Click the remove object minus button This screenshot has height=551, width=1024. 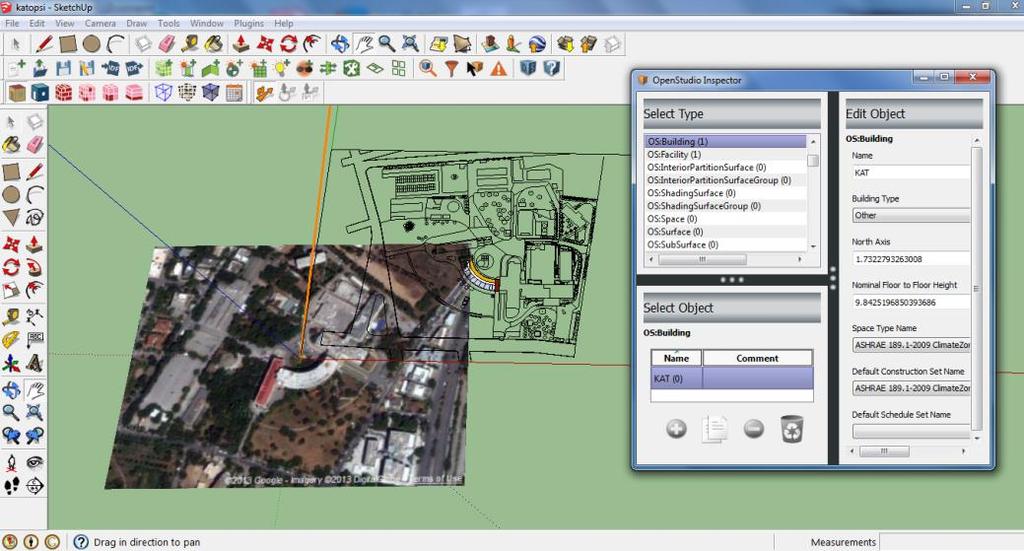pos(754,429)
